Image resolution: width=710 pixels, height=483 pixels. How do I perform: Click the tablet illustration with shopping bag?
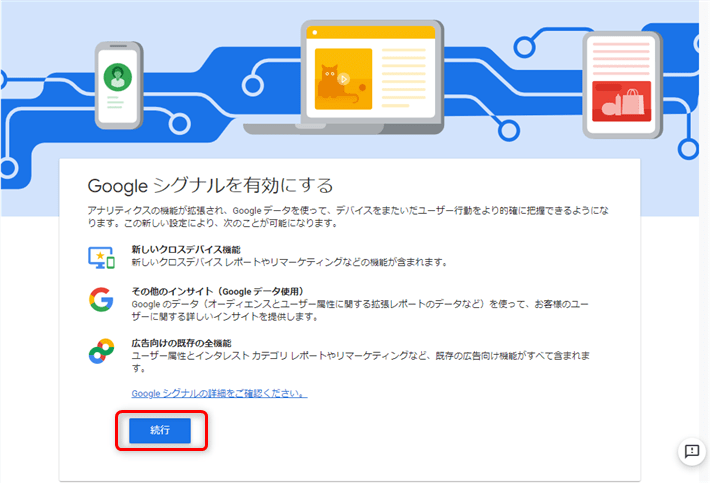tap(622, 85)
